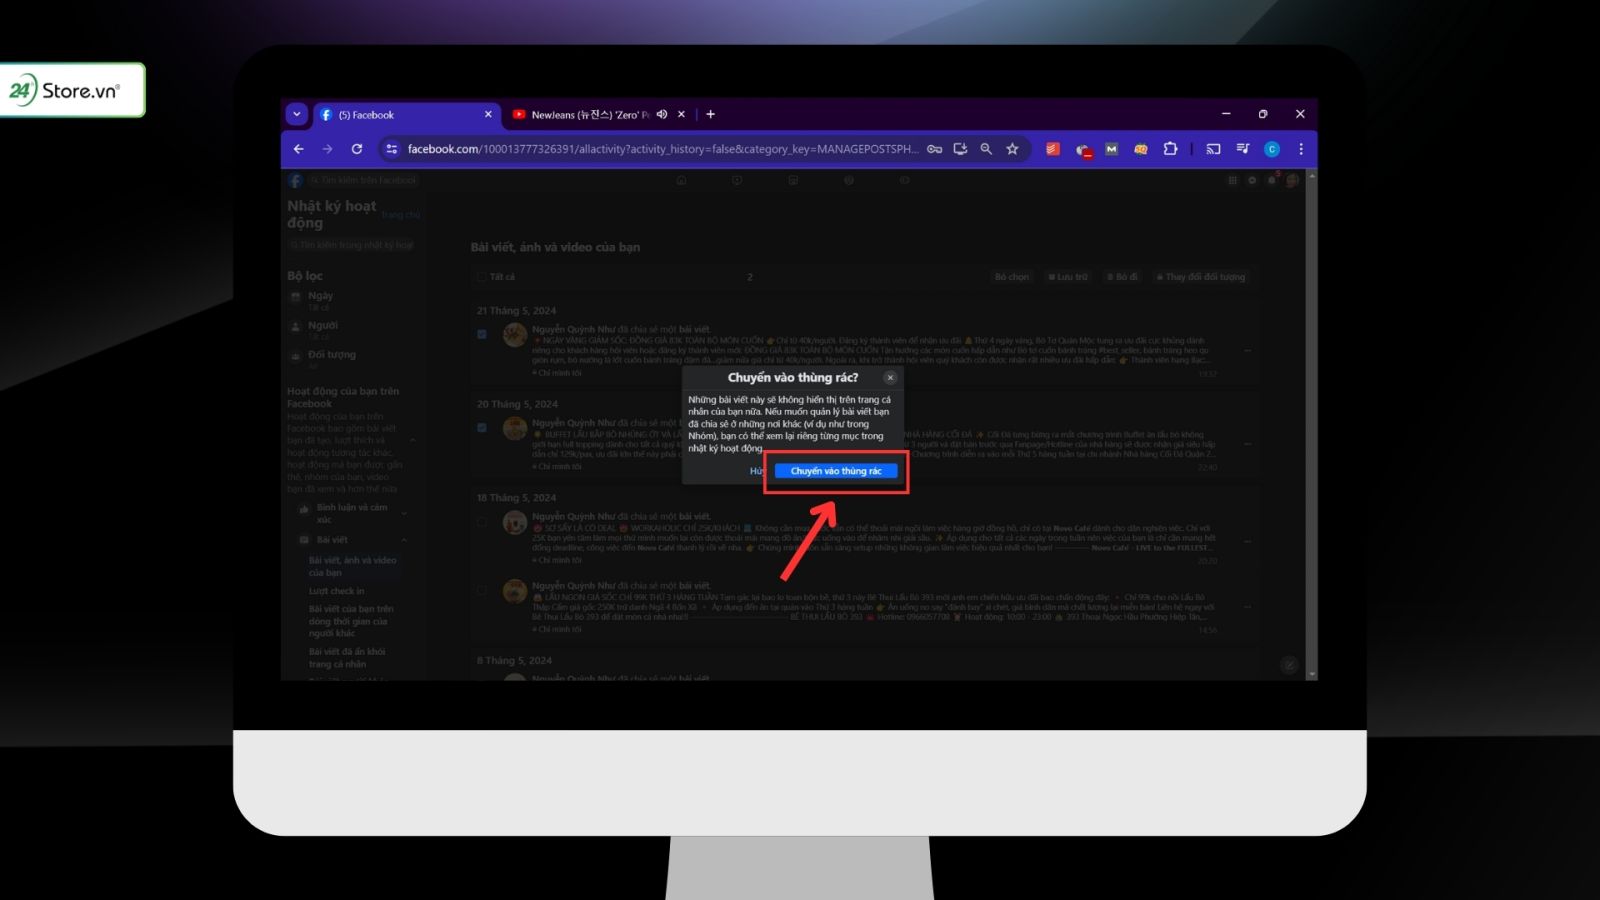Switch to the (5) Facebook tab
The width and height of the screenshot is (1600, 900).
click(405, 115)
